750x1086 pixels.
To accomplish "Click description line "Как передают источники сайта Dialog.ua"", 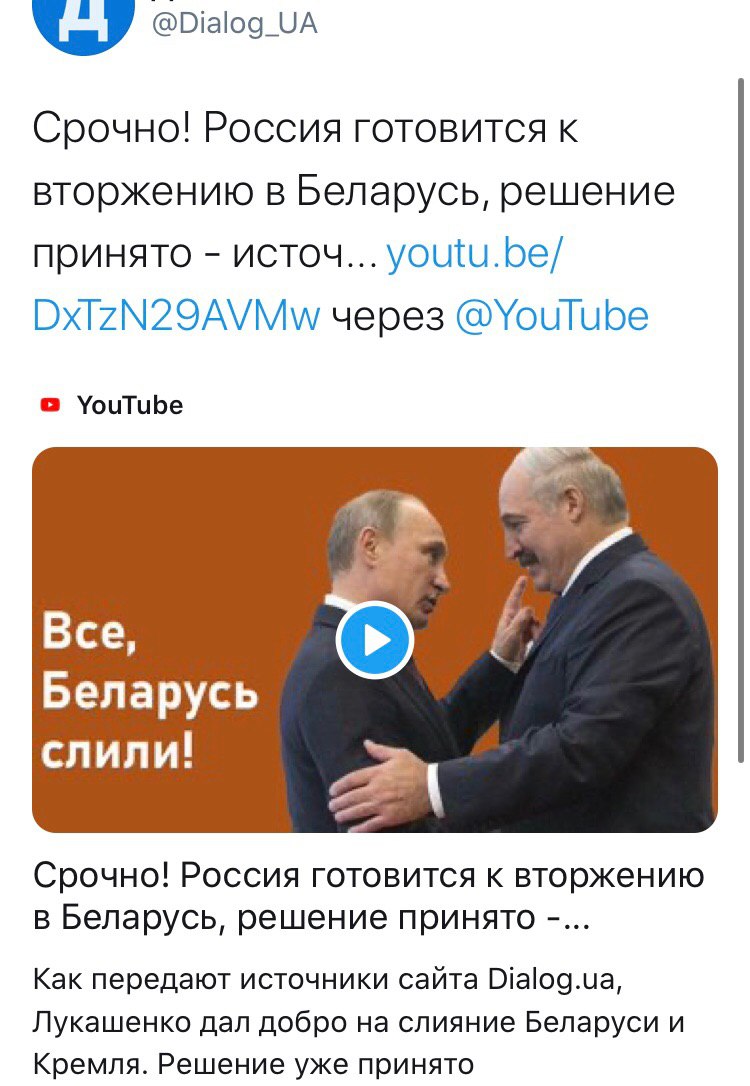I will click(x=328, y=979).
